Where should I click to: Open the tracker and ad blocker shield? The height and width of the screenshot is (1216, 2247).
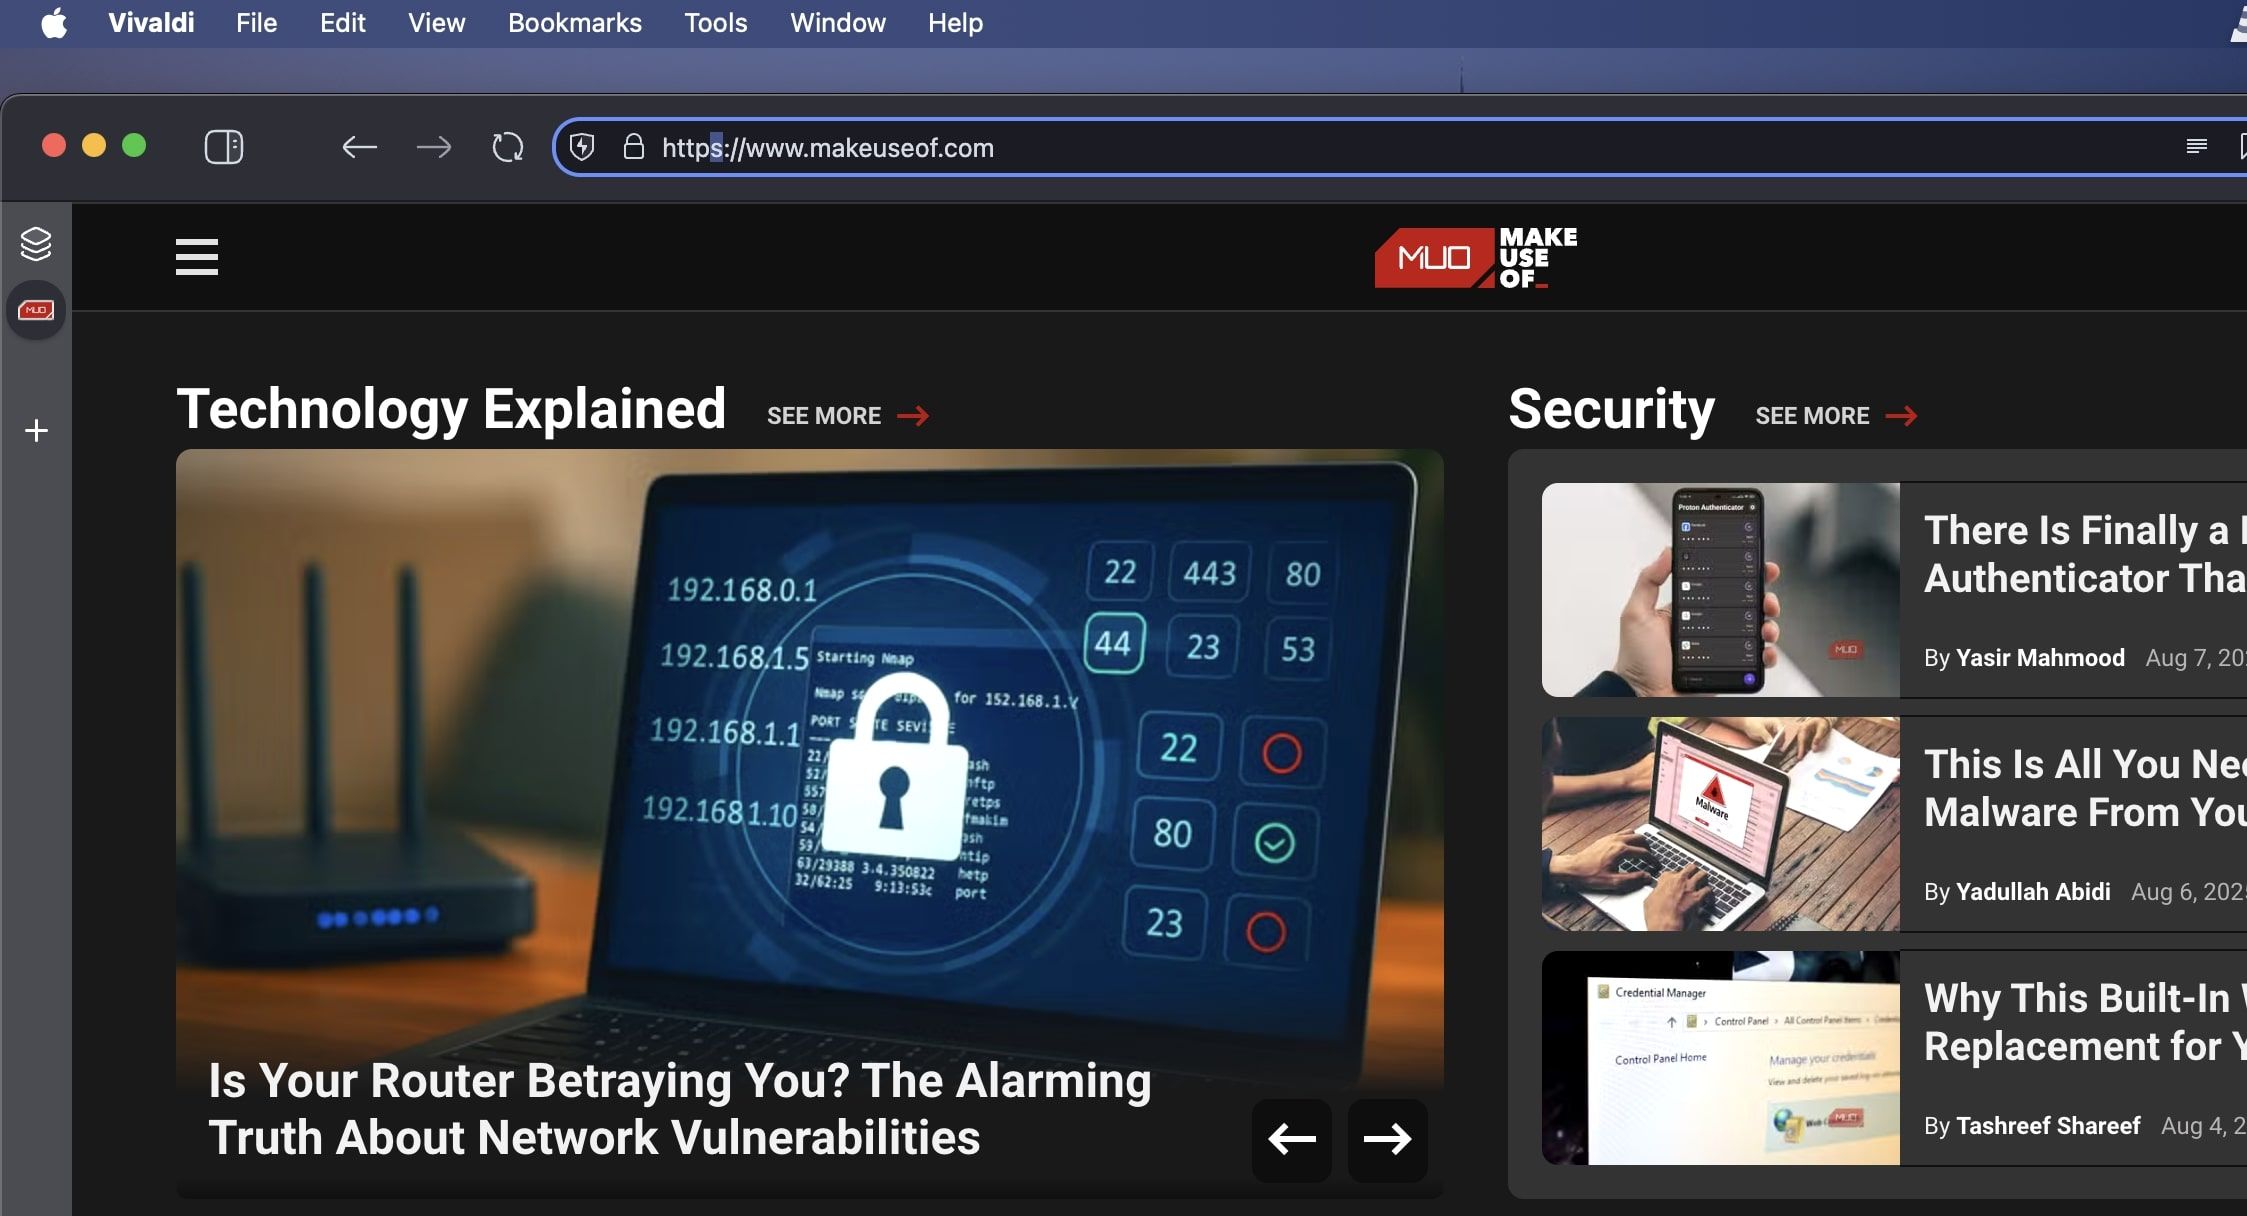pyautogui.click(x=582, y=148)
